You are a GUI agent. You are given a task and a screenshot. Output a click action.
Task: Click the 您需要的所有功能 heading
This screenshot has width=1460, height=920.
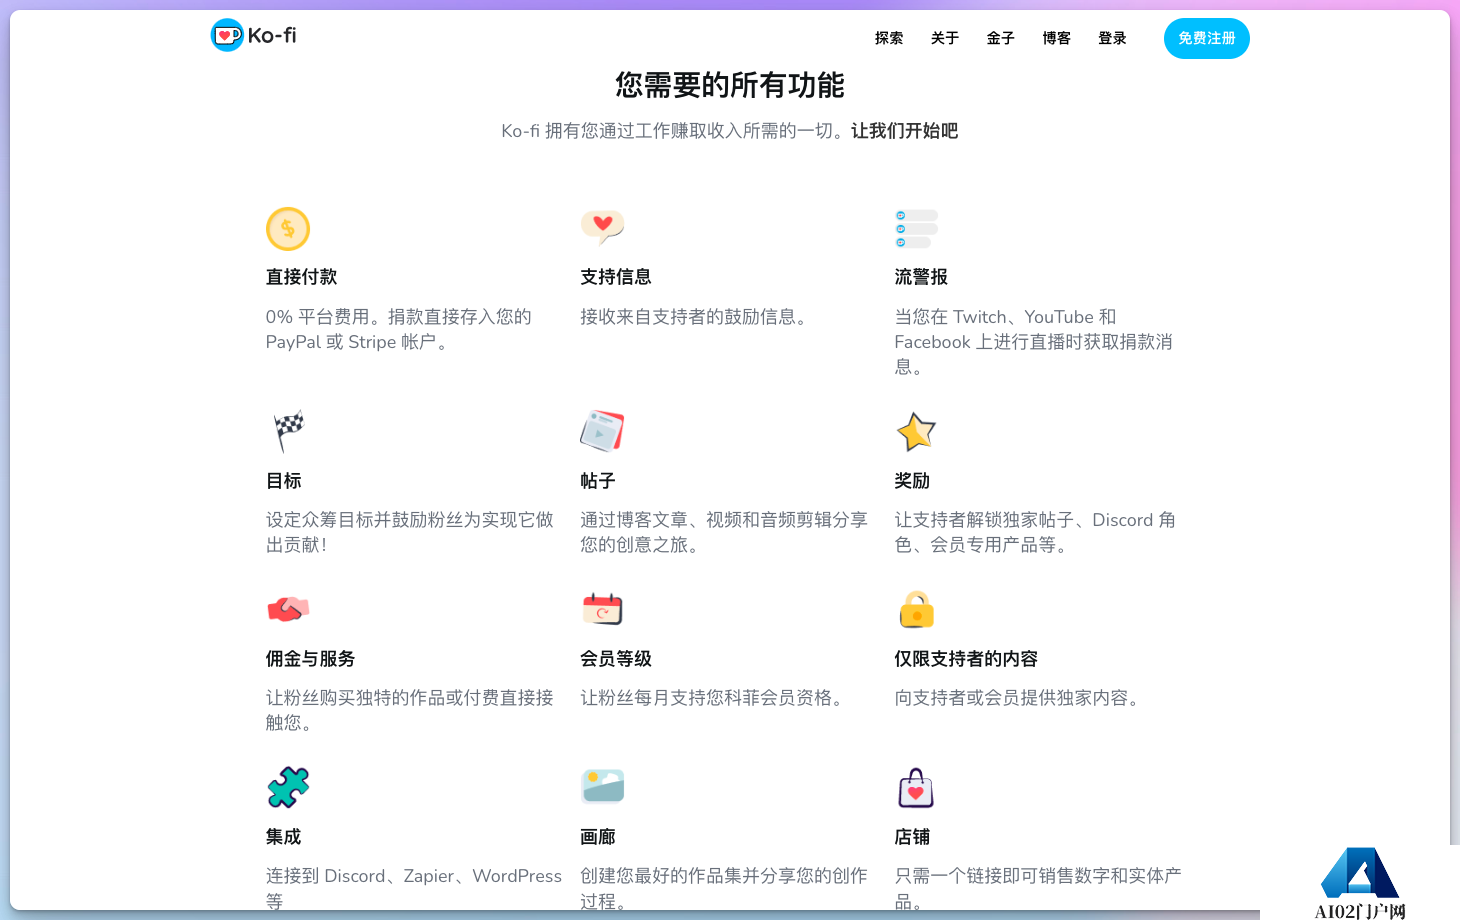(x=730, y=85)
